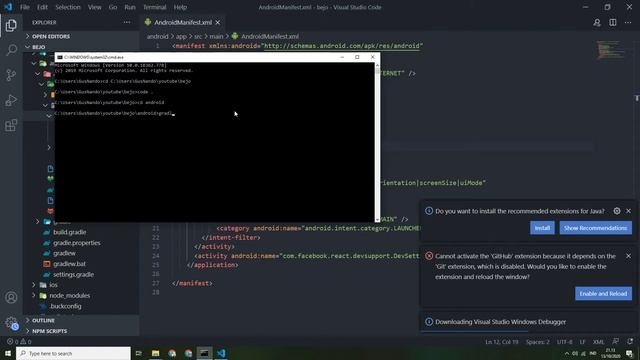Click the 'main' breadcrumb segment

(x=216, y=36)
